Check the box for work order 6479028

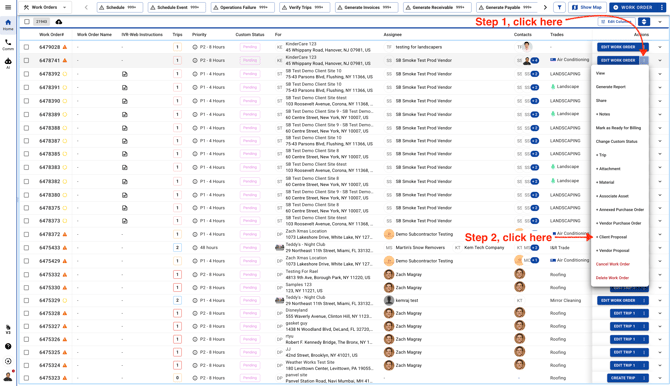(x=26, y=47)
